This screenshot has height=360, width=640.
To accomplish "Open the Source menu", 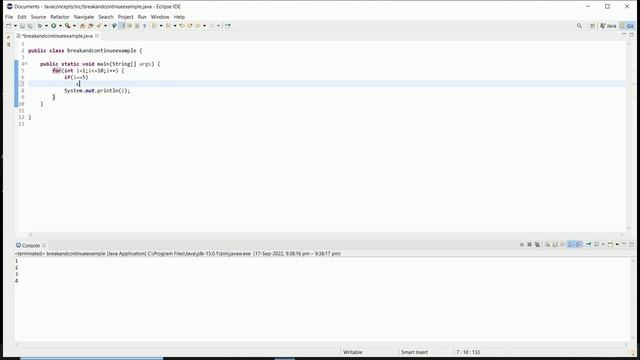I will point(38,17).
